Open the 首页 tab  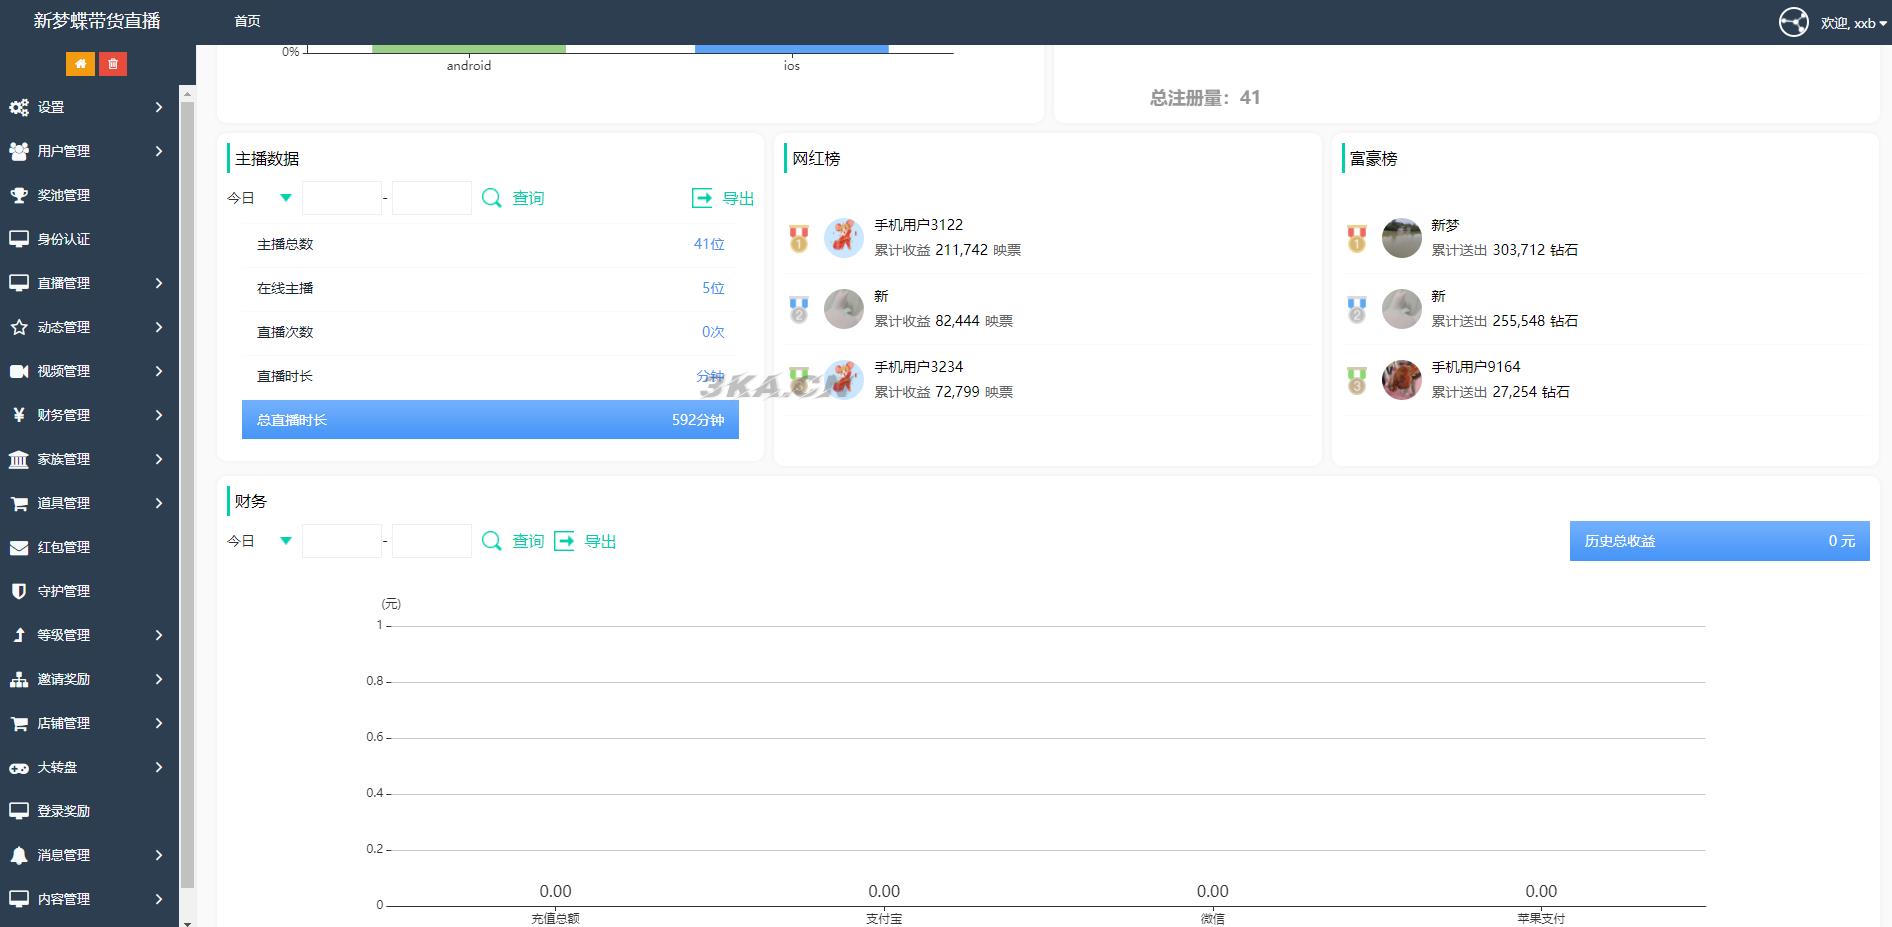pyautogui.click(x=247, y=21)
